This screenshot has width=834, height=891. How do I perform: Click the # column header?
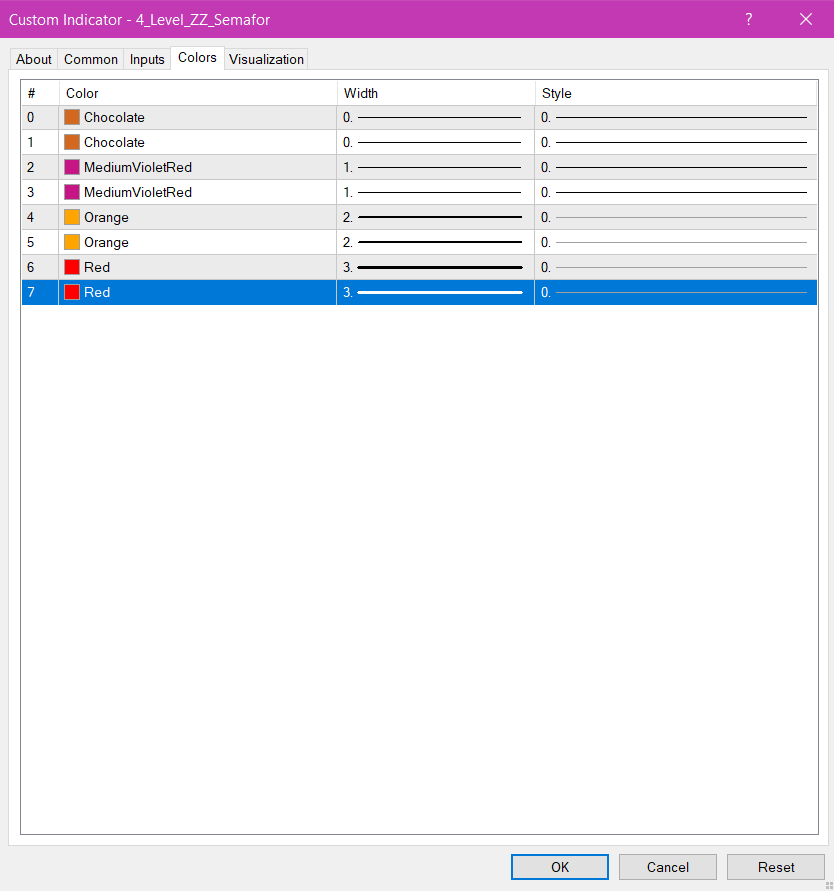click(40, 93)
